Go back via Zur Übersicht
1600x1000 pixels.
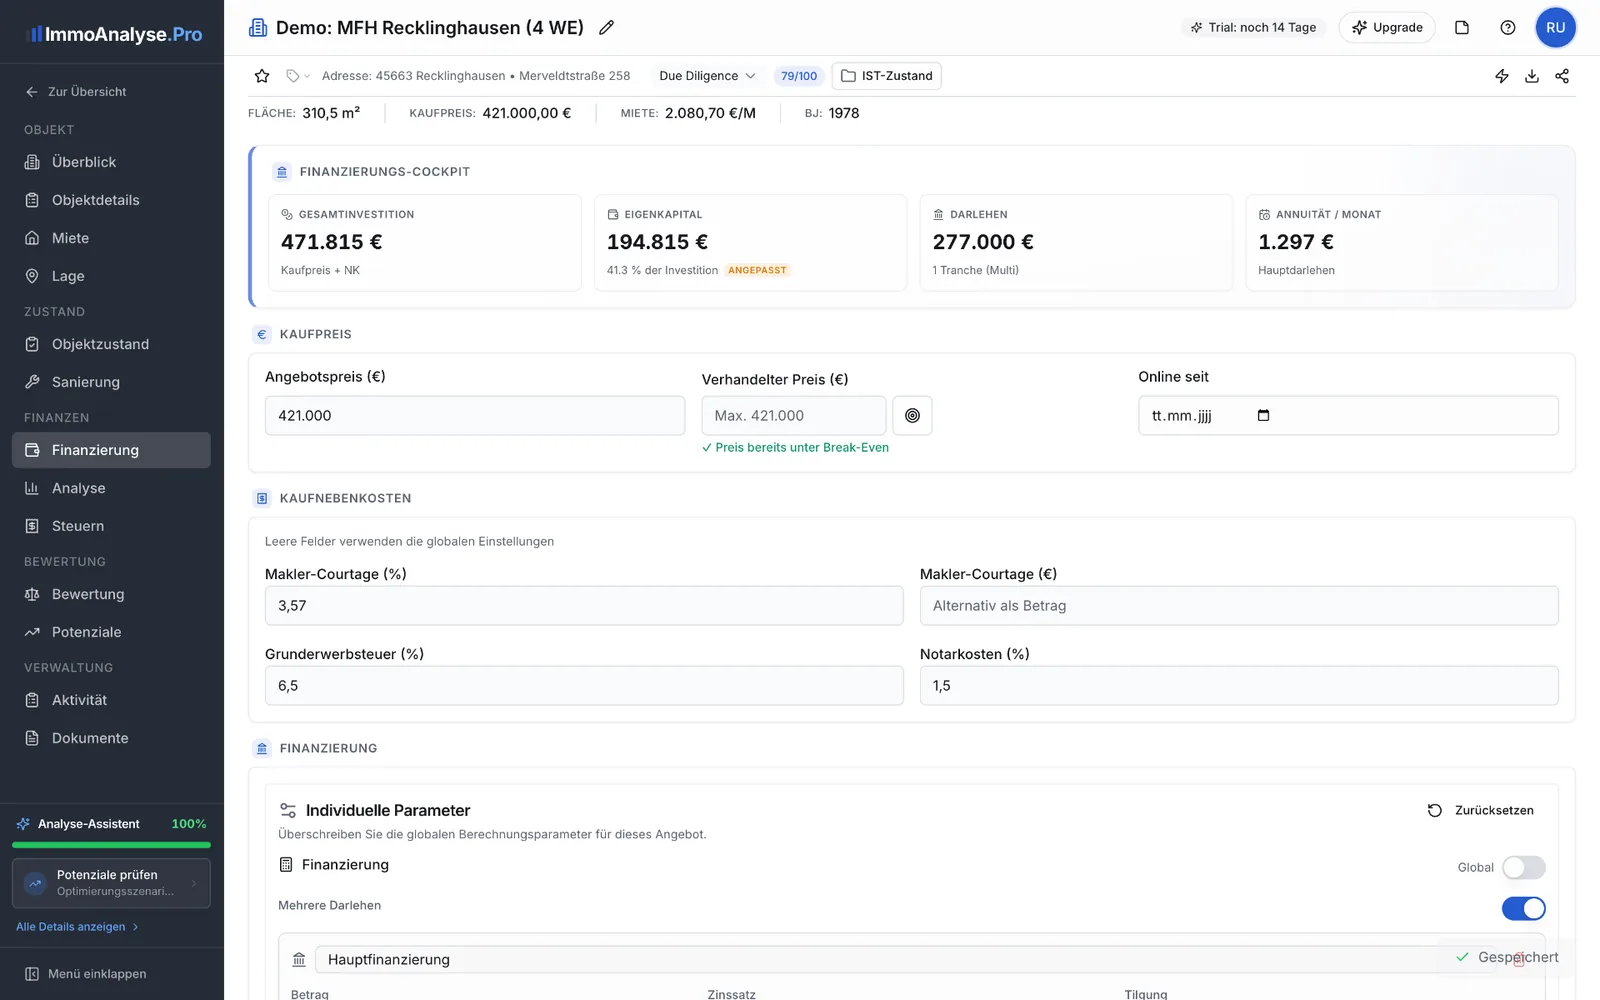[x=76, y=92]
